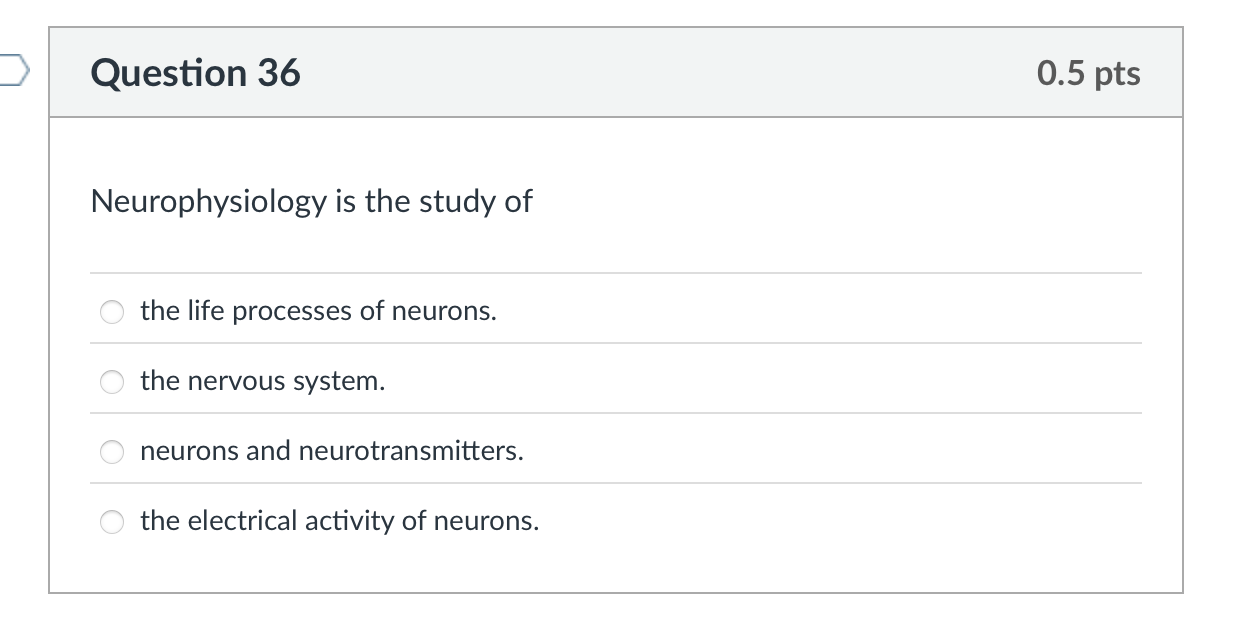Click the answer text 'the nervous system.'
Screen dimensions: 1258x618
click(262, 381)
